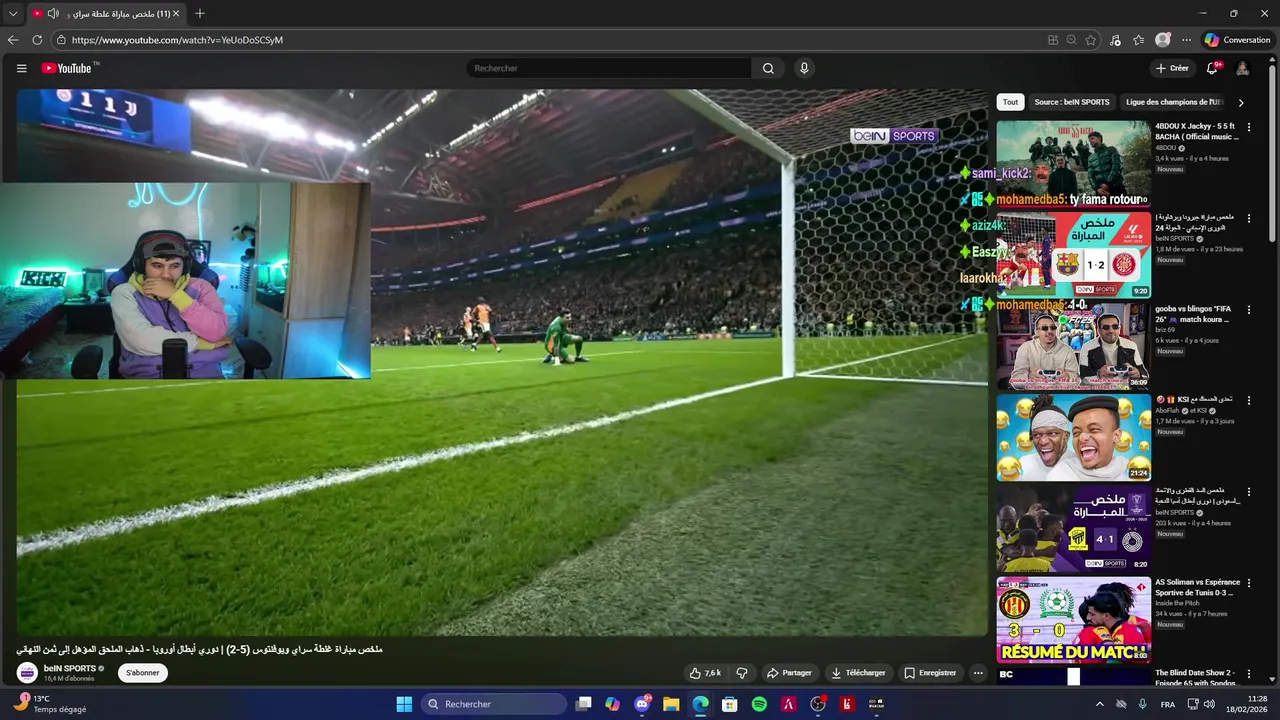The image size is (1280, 720).
Task: Open the YouTube account avatar menu
Action: pyautogui.click(x=1242, y=68)
